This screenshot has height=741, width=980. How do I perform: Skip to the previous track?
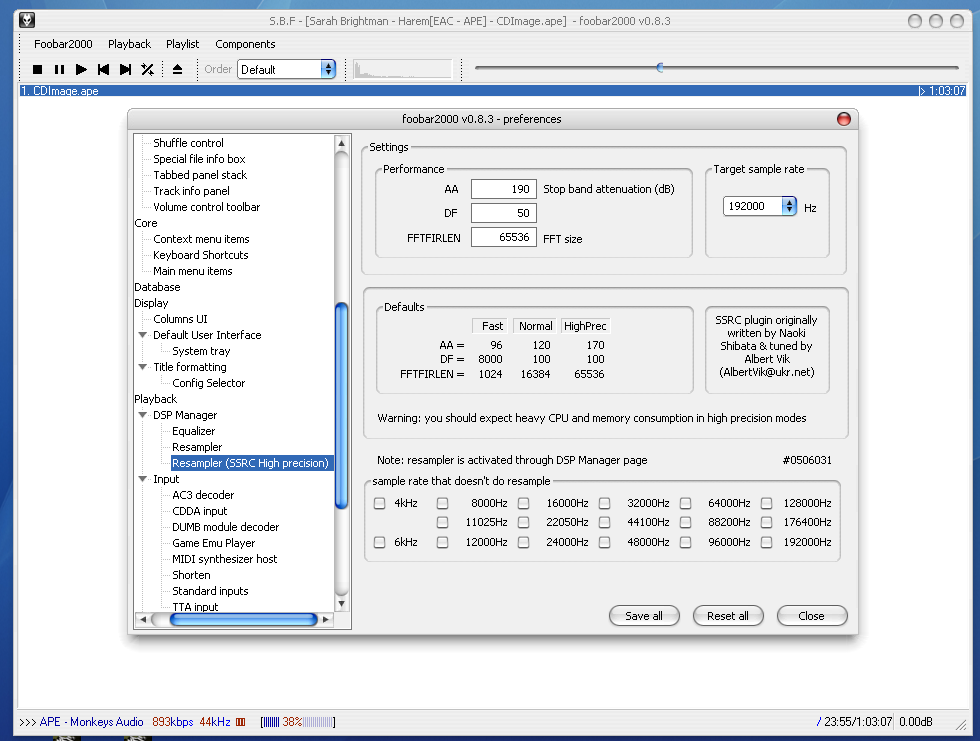[104, 69]
